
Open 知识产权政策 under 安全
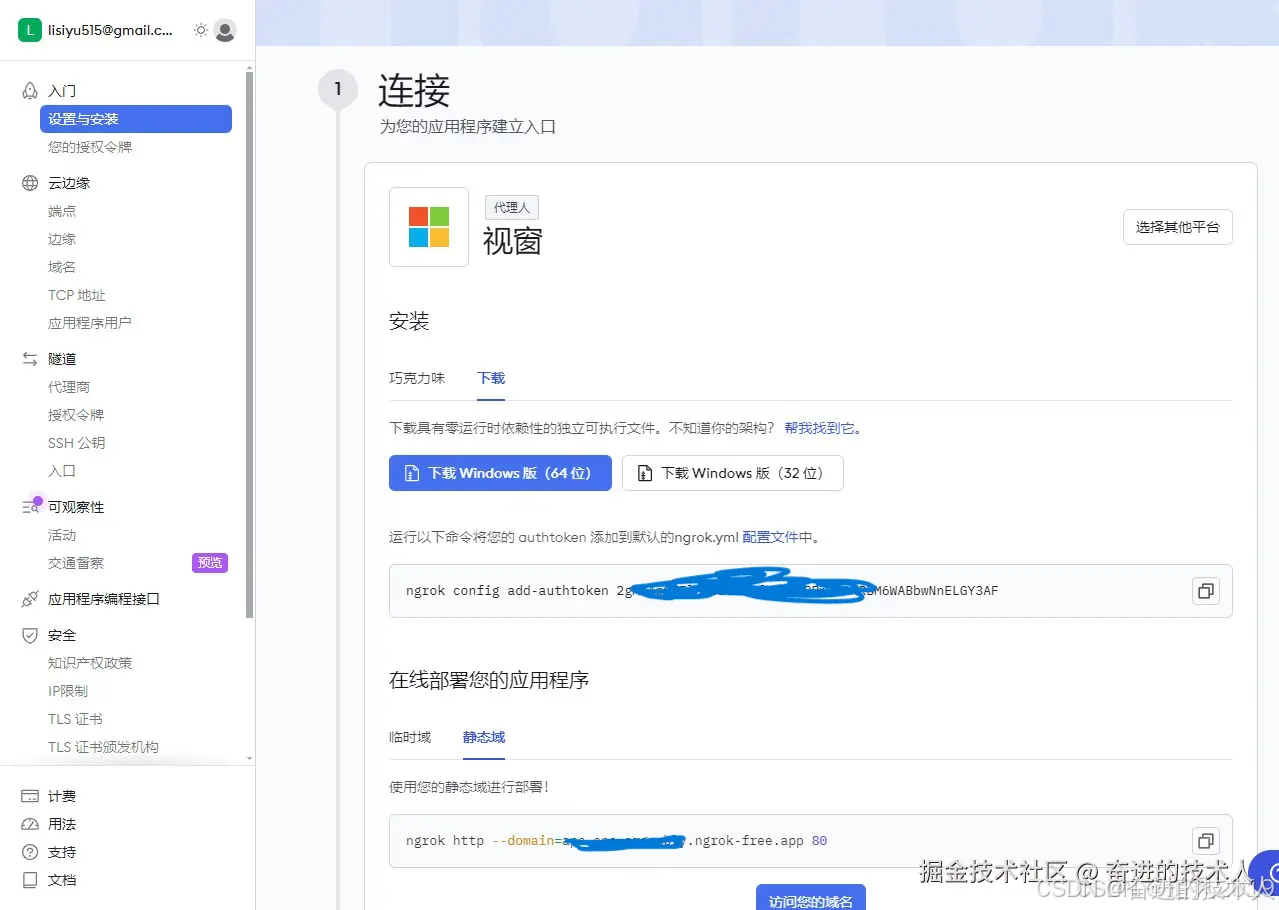pyautogui.click(x=90, y=663)
